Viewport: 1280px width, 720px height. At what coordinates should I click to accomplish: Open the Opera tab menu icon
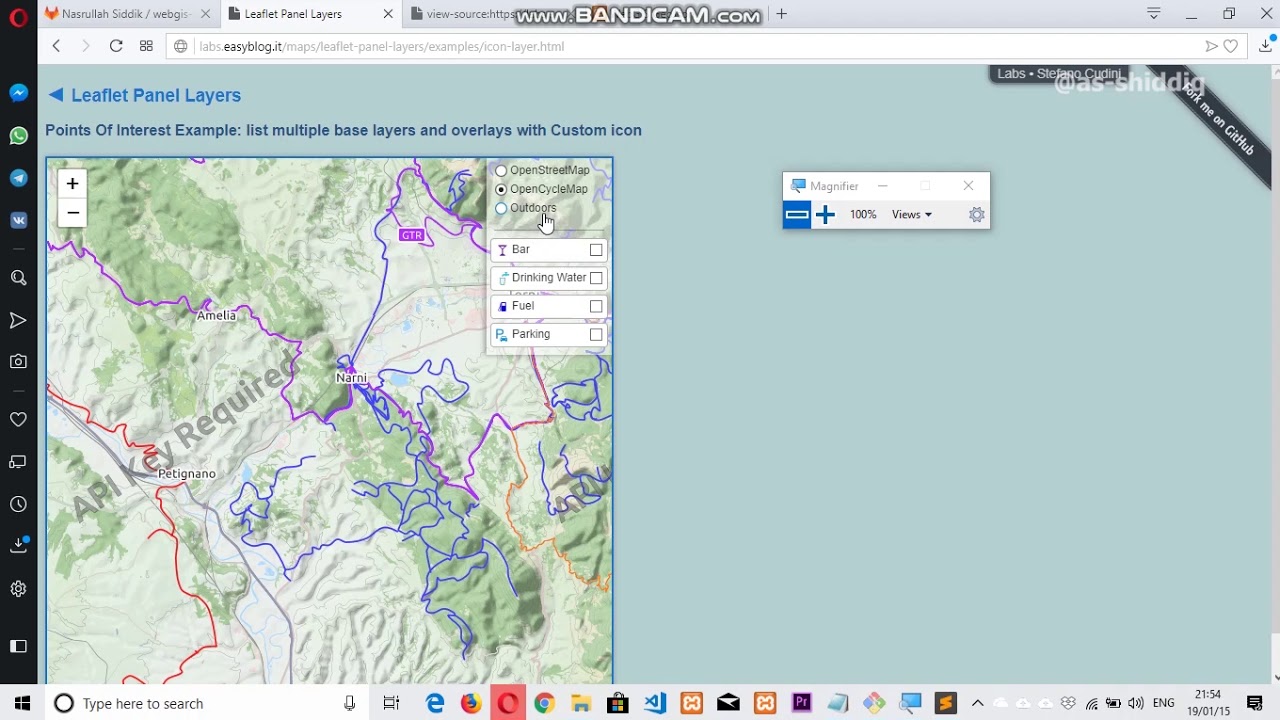tap(1153, 14)
